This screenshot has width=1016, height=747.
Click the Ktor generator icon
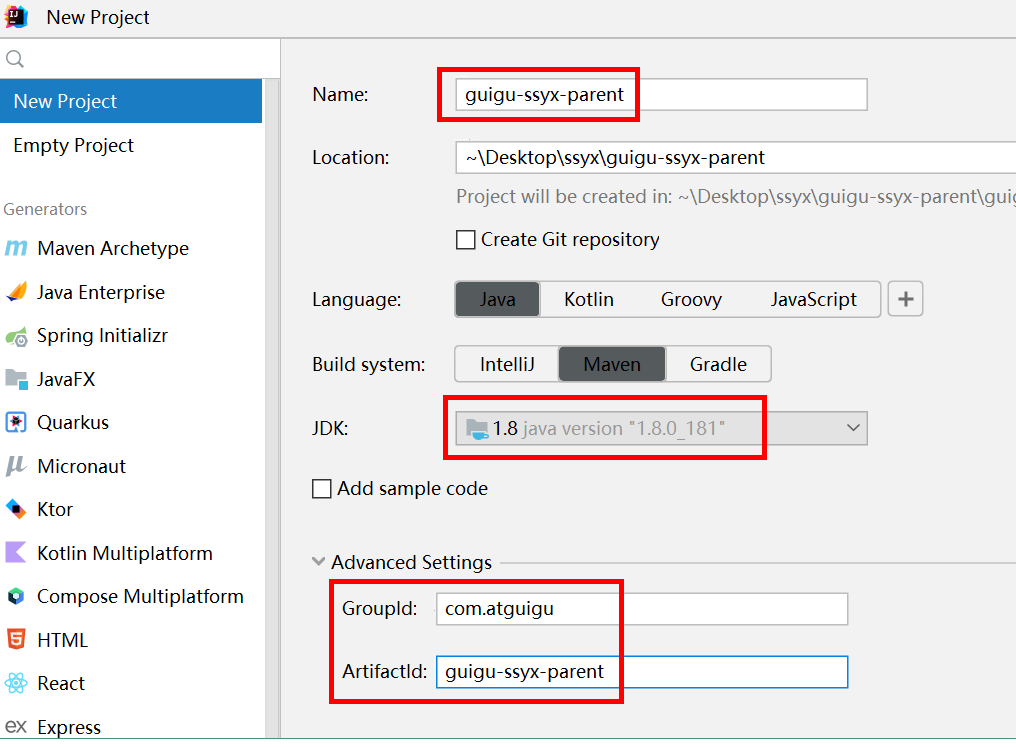[16, 510]
